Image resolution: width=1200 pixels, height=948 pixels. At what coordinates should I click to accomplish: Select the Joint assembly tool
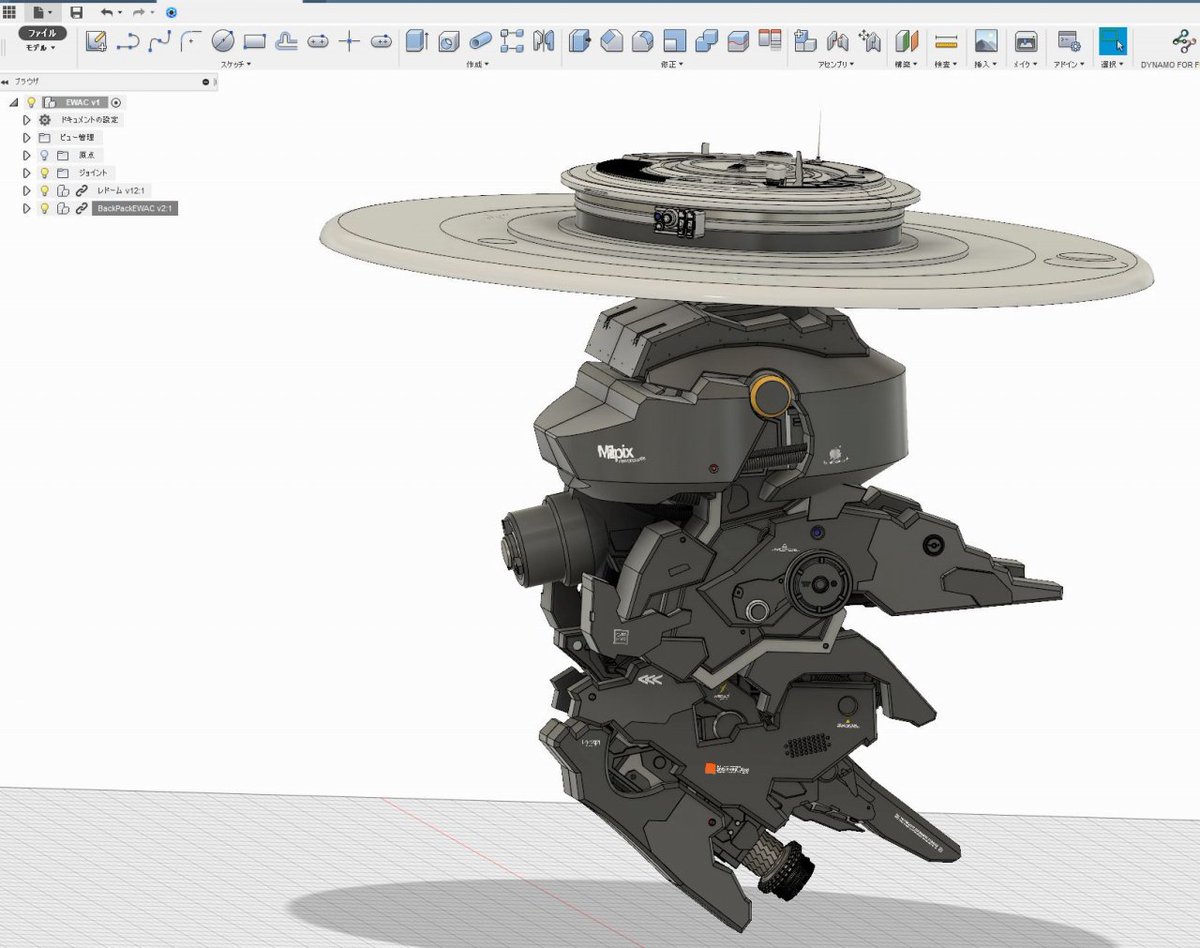click(838, 41)
